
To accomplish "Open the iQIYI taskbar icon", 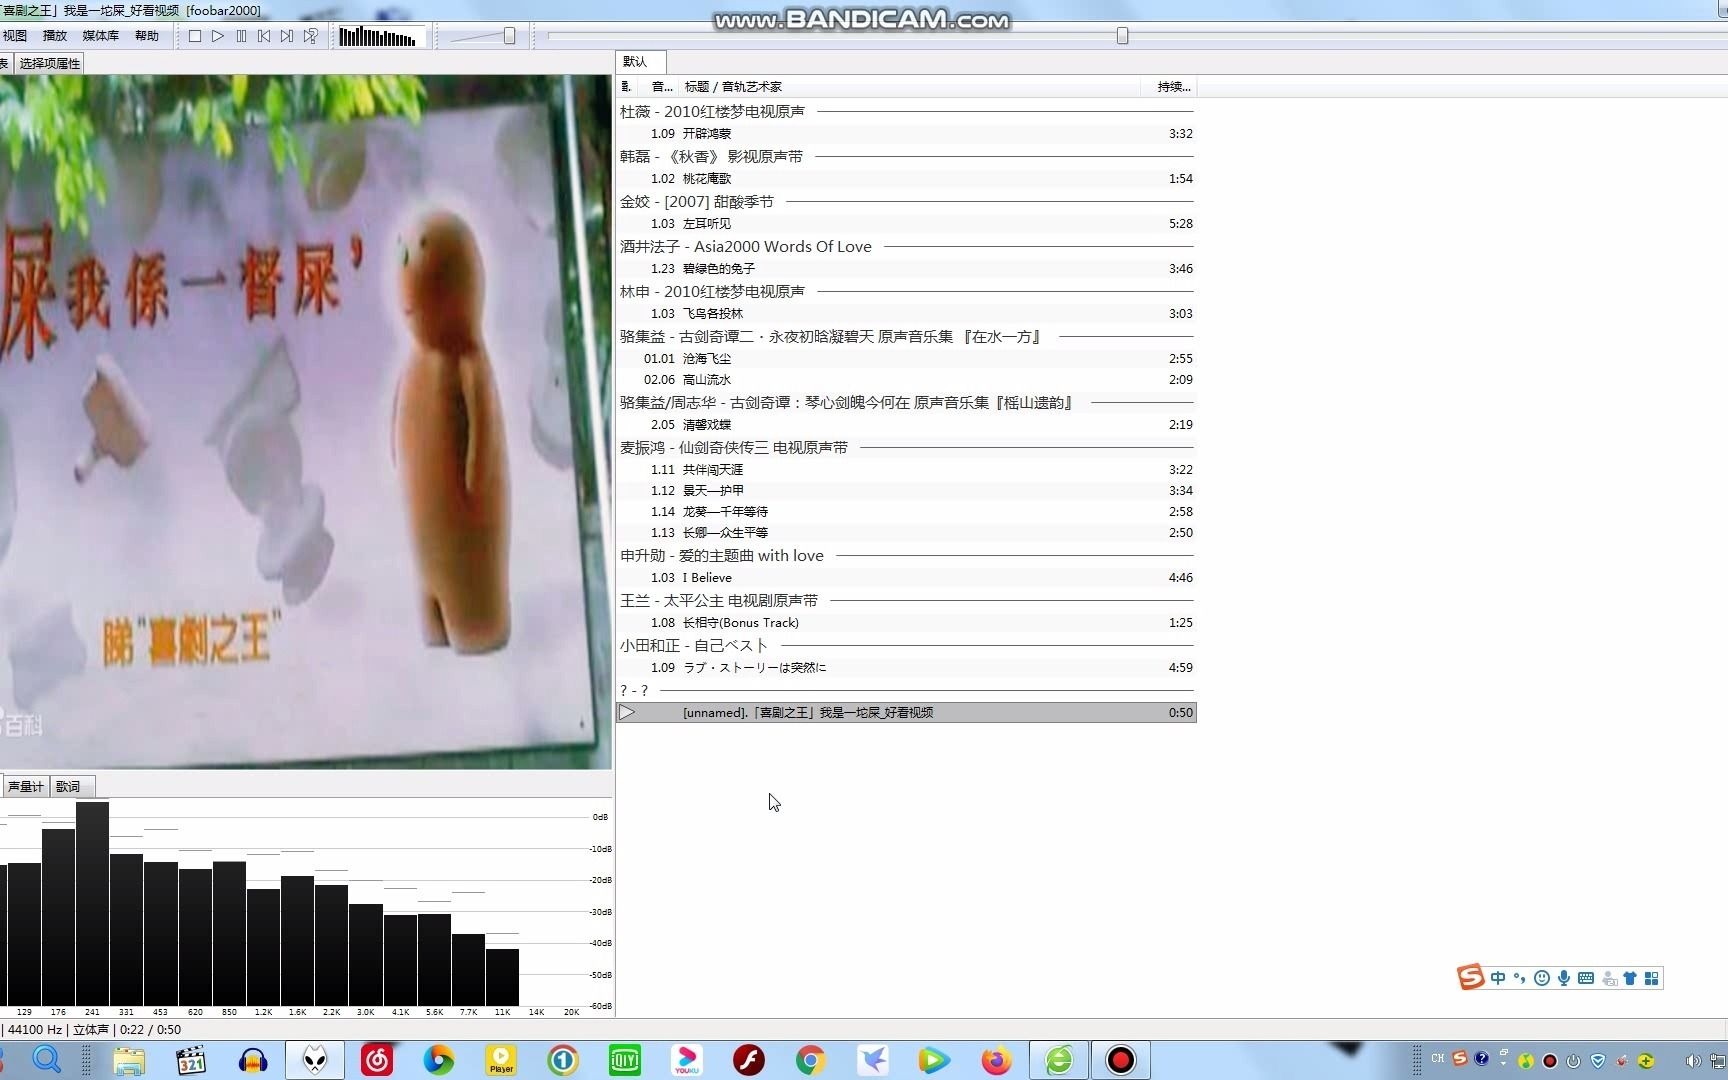I will 625,1060.
